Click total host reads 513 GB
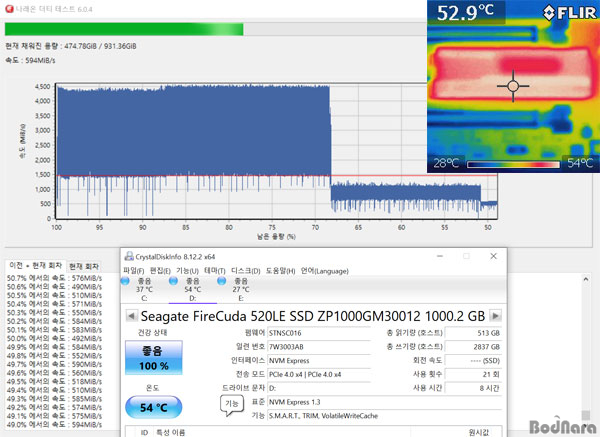 473,333
